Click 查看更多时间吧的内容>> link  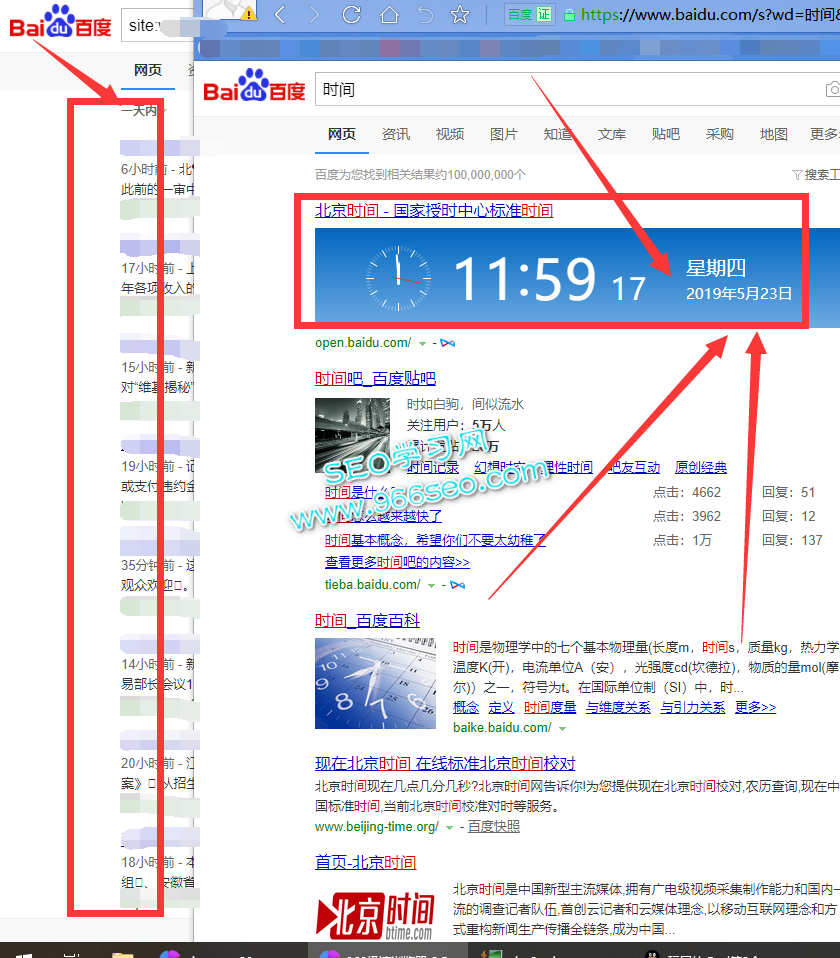(x=397, y=562)
